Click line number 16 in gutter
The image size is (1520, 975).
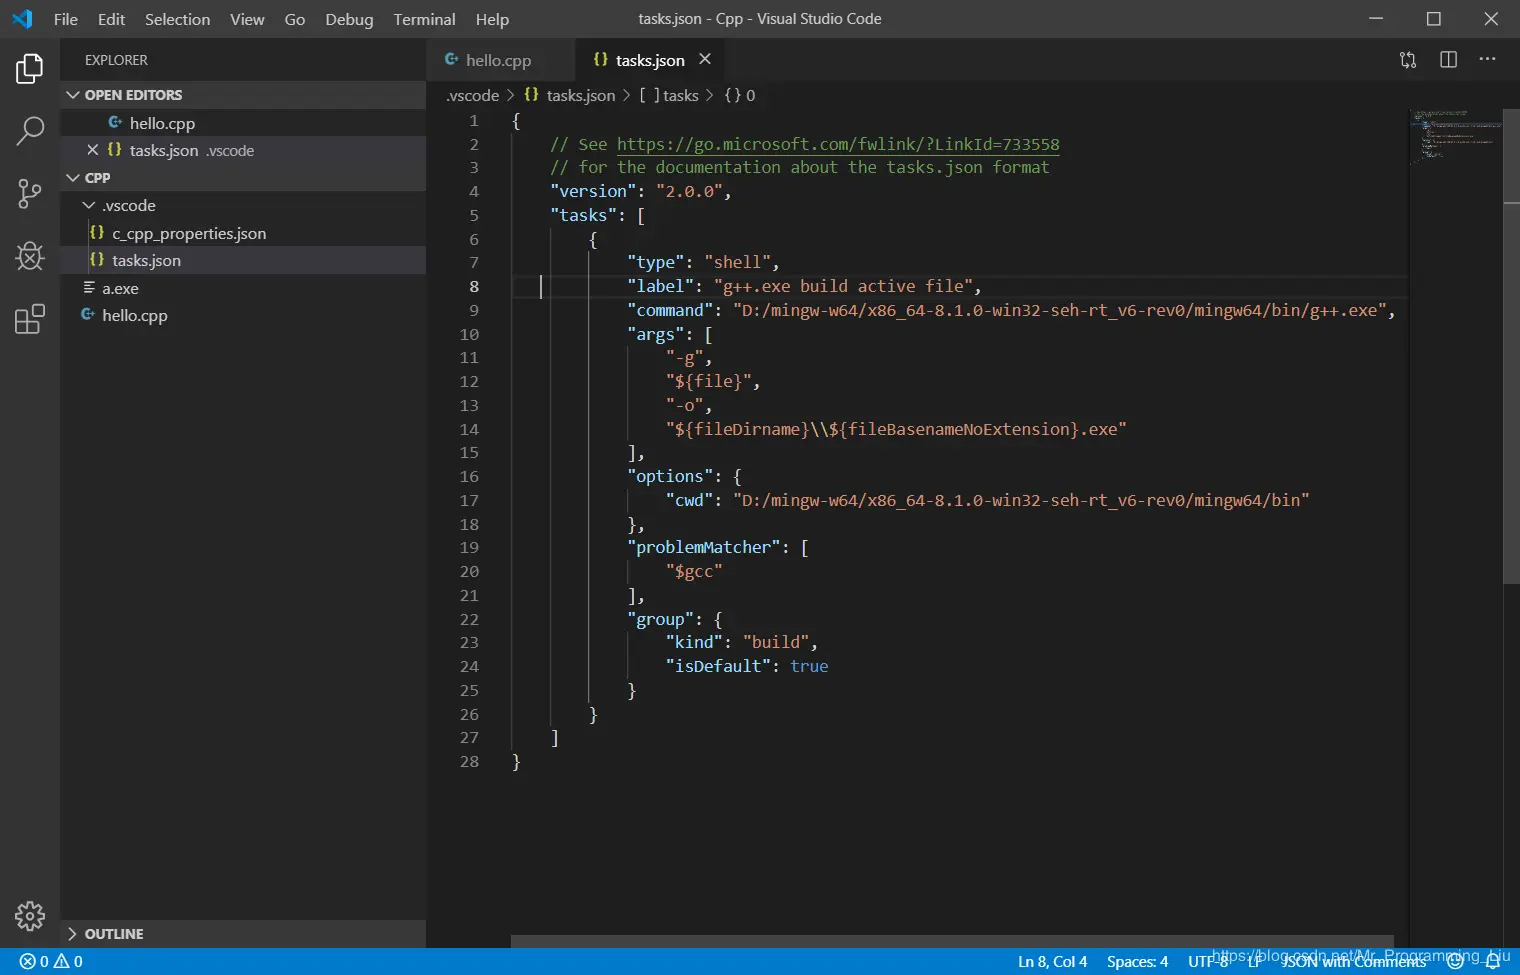pyautogui.click(x=469, y=477)
